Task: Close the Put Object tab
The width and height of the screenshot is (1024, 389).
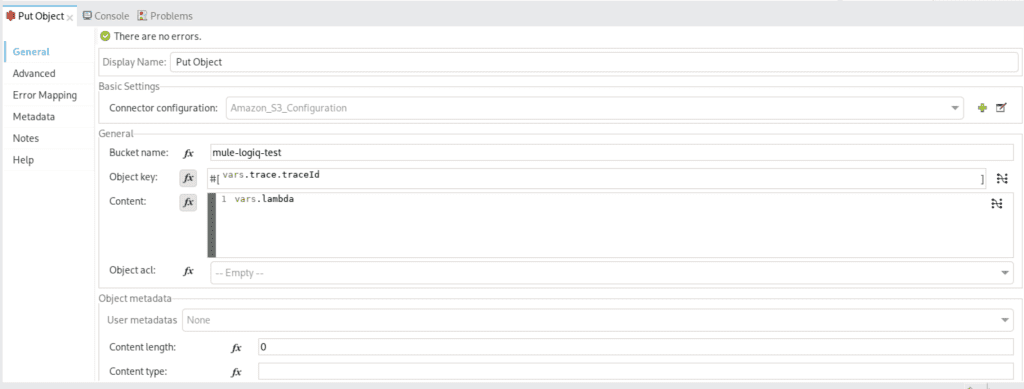Action: 70,17
